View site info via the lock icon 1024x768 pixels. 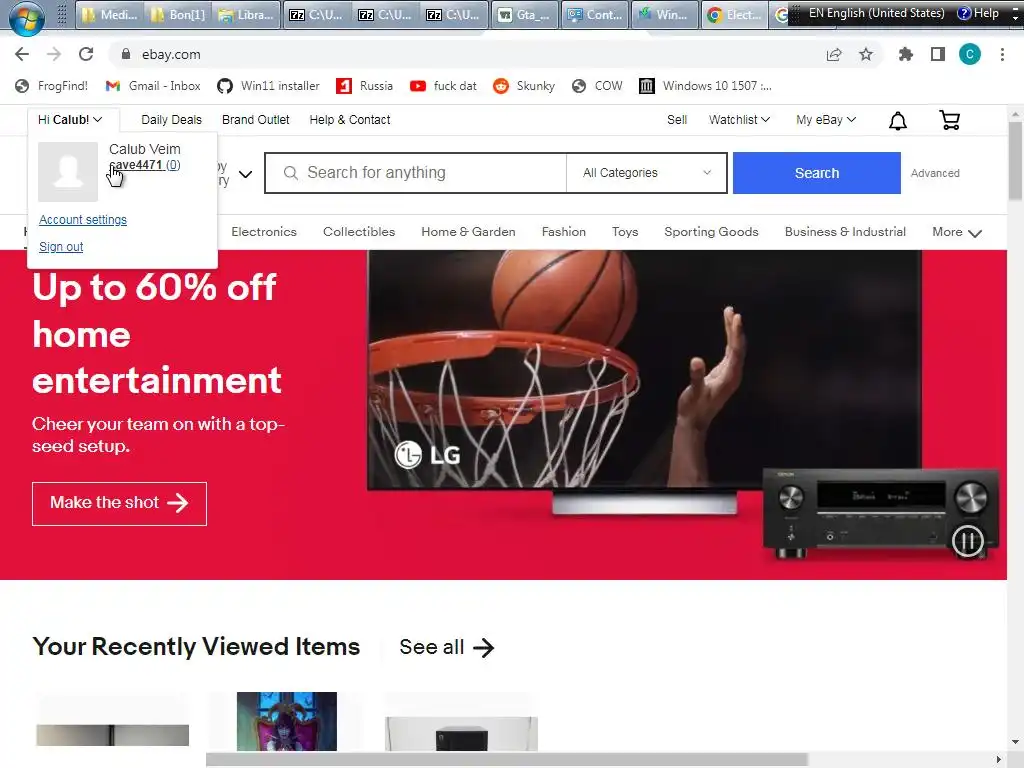click(x=126, y=54)
